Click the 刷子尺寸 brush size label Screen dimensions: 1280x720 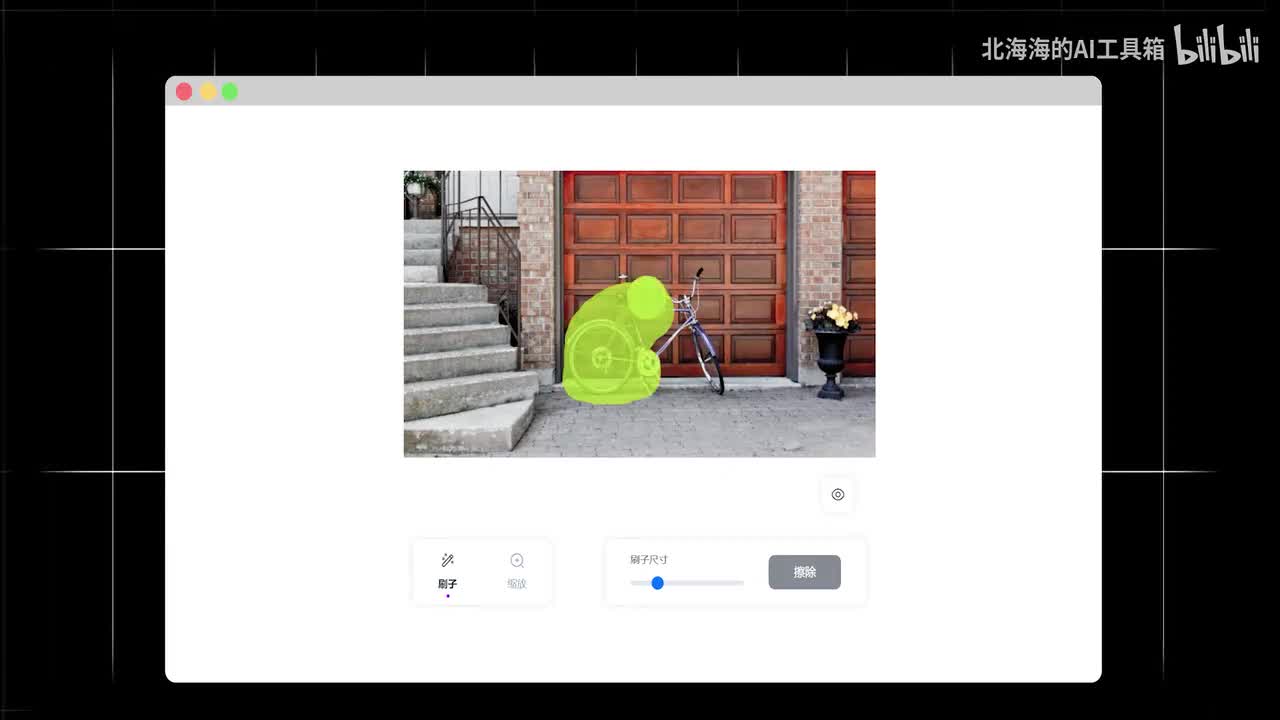(x=649, y=560)
